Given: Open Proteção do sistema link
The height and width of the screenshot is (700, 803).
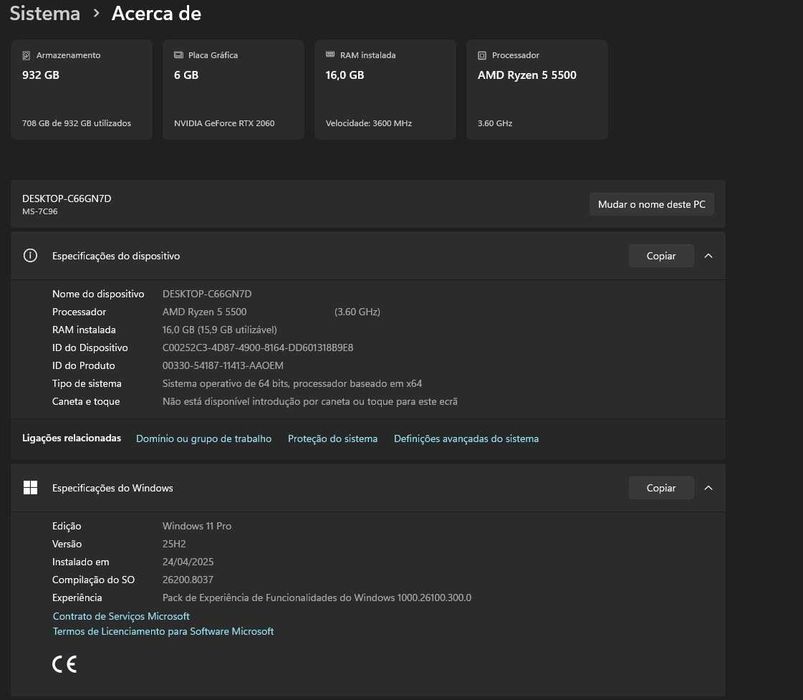Looking at the screenshot, I should pyautogui.click(x=332, y=439).
